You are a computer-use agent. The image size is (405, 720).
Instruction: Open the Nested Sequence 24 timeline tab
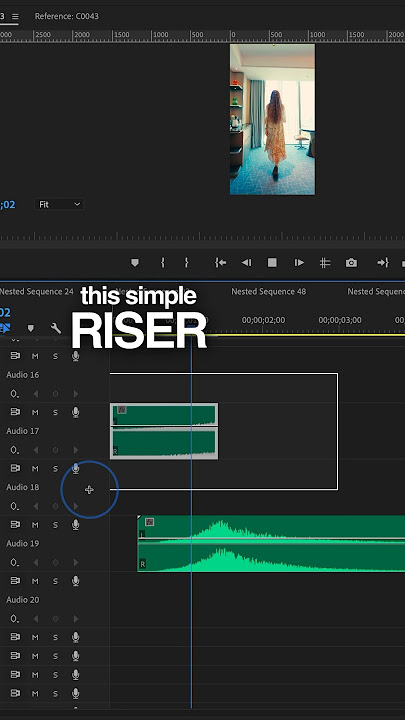pyautogui.click(x=36, y=292)
